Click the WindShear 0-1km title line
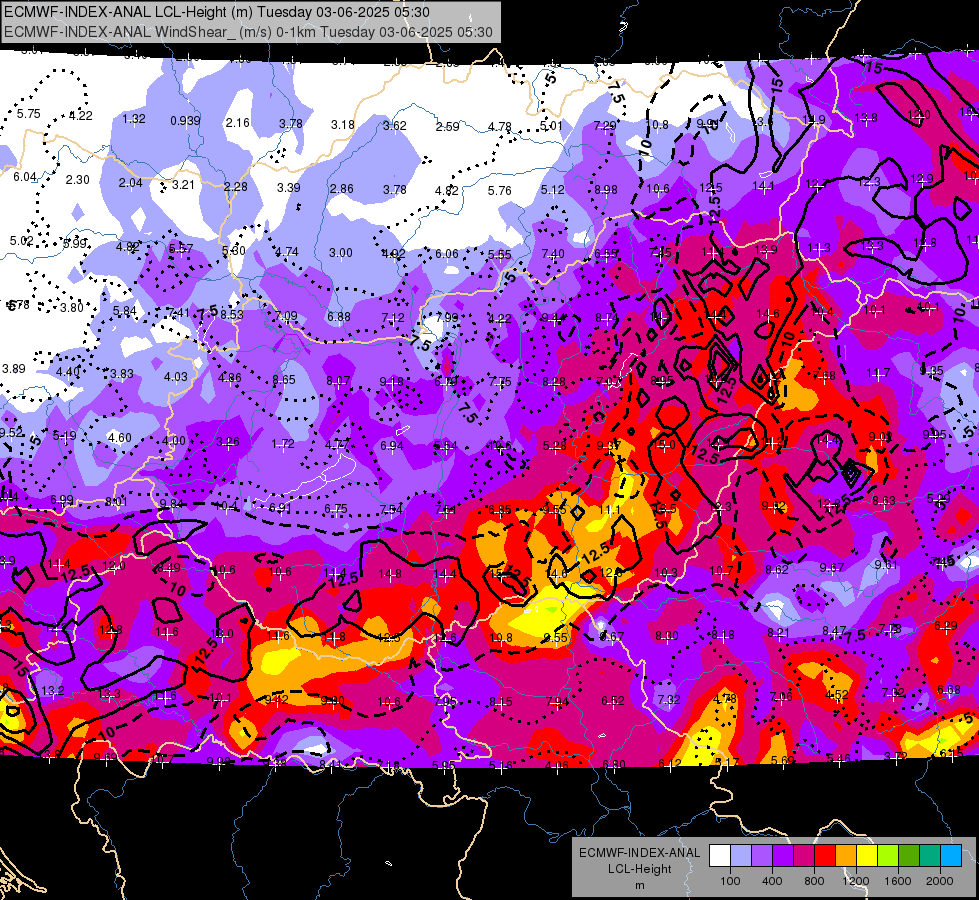 pyautogui.click(x=248, y=32)
